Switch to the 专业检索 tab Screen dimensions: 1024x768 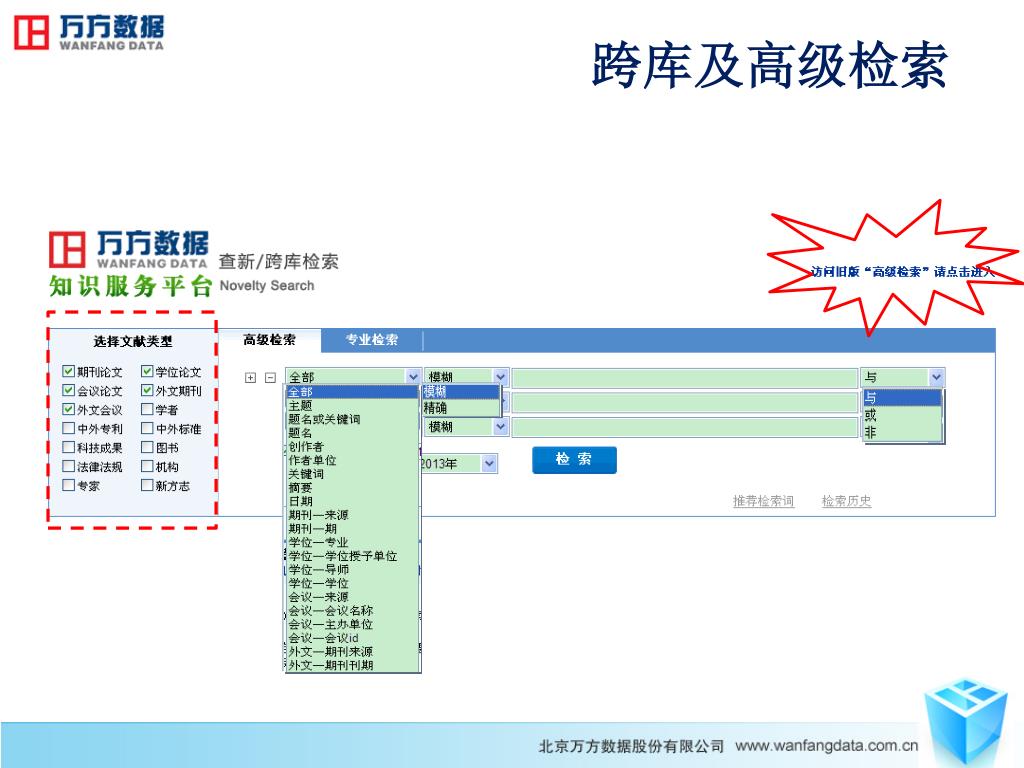(371, 340)
